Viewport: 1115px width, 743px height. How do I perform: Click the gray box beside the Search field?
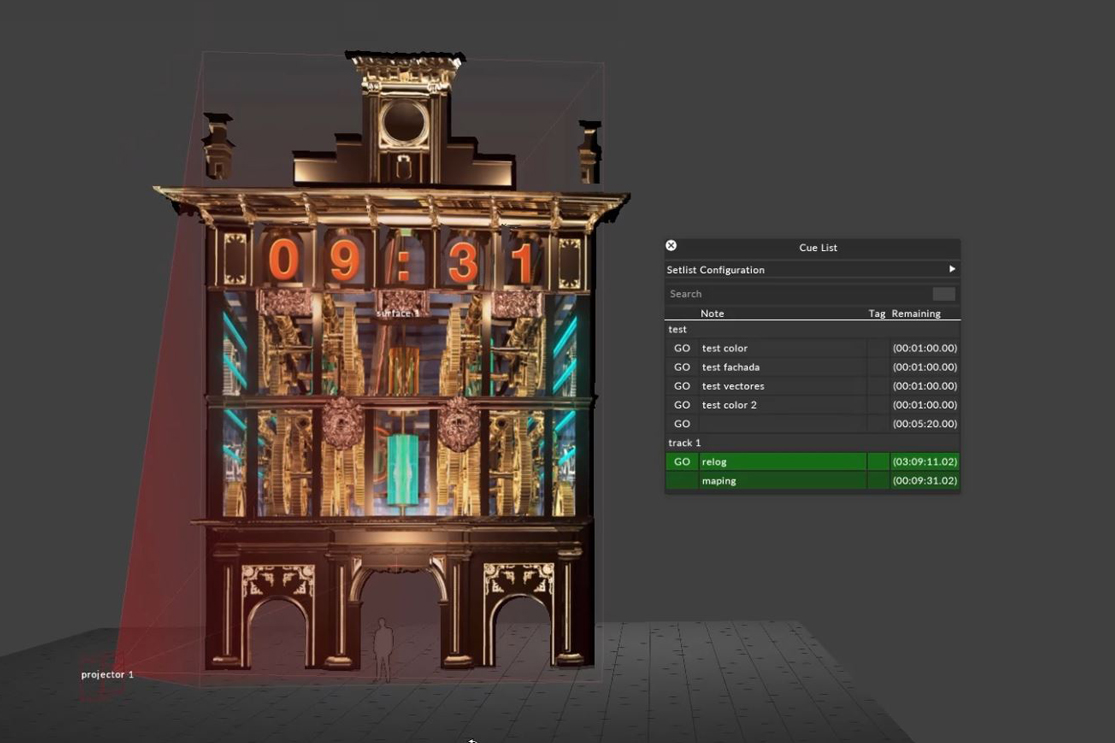pyautogui.click(x=944, y=294)
